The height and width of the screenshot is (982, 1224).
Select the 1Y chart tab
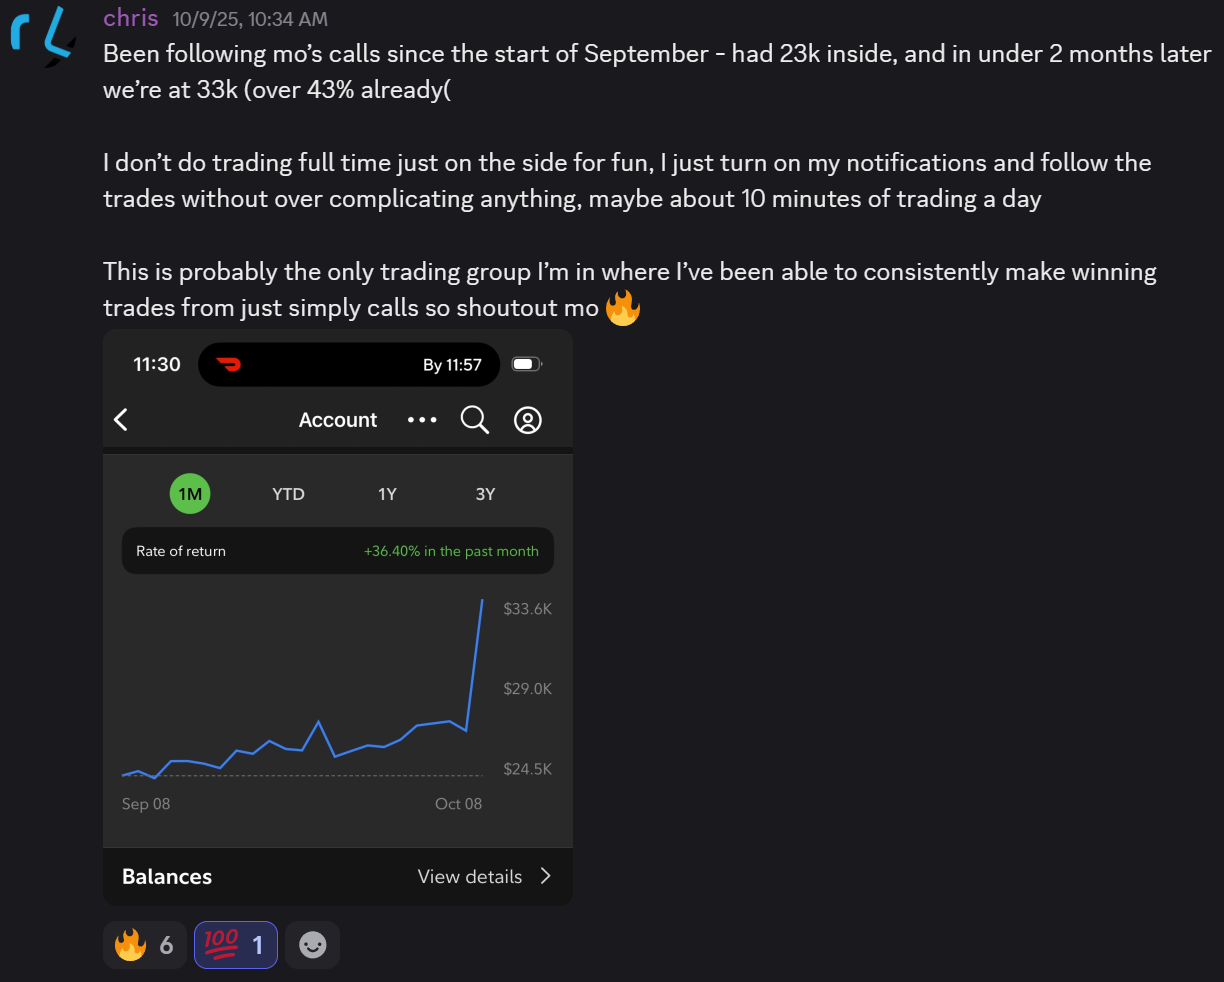387,493
